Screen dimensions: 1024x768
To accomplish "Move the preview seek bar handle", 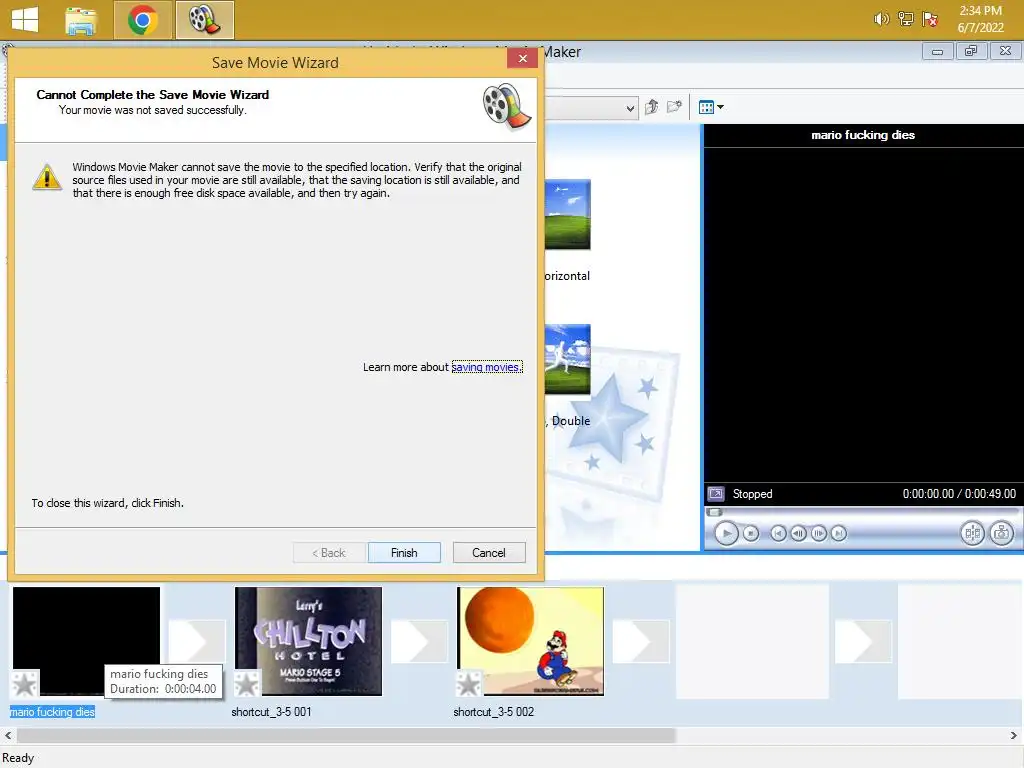I will coord(715,513).
